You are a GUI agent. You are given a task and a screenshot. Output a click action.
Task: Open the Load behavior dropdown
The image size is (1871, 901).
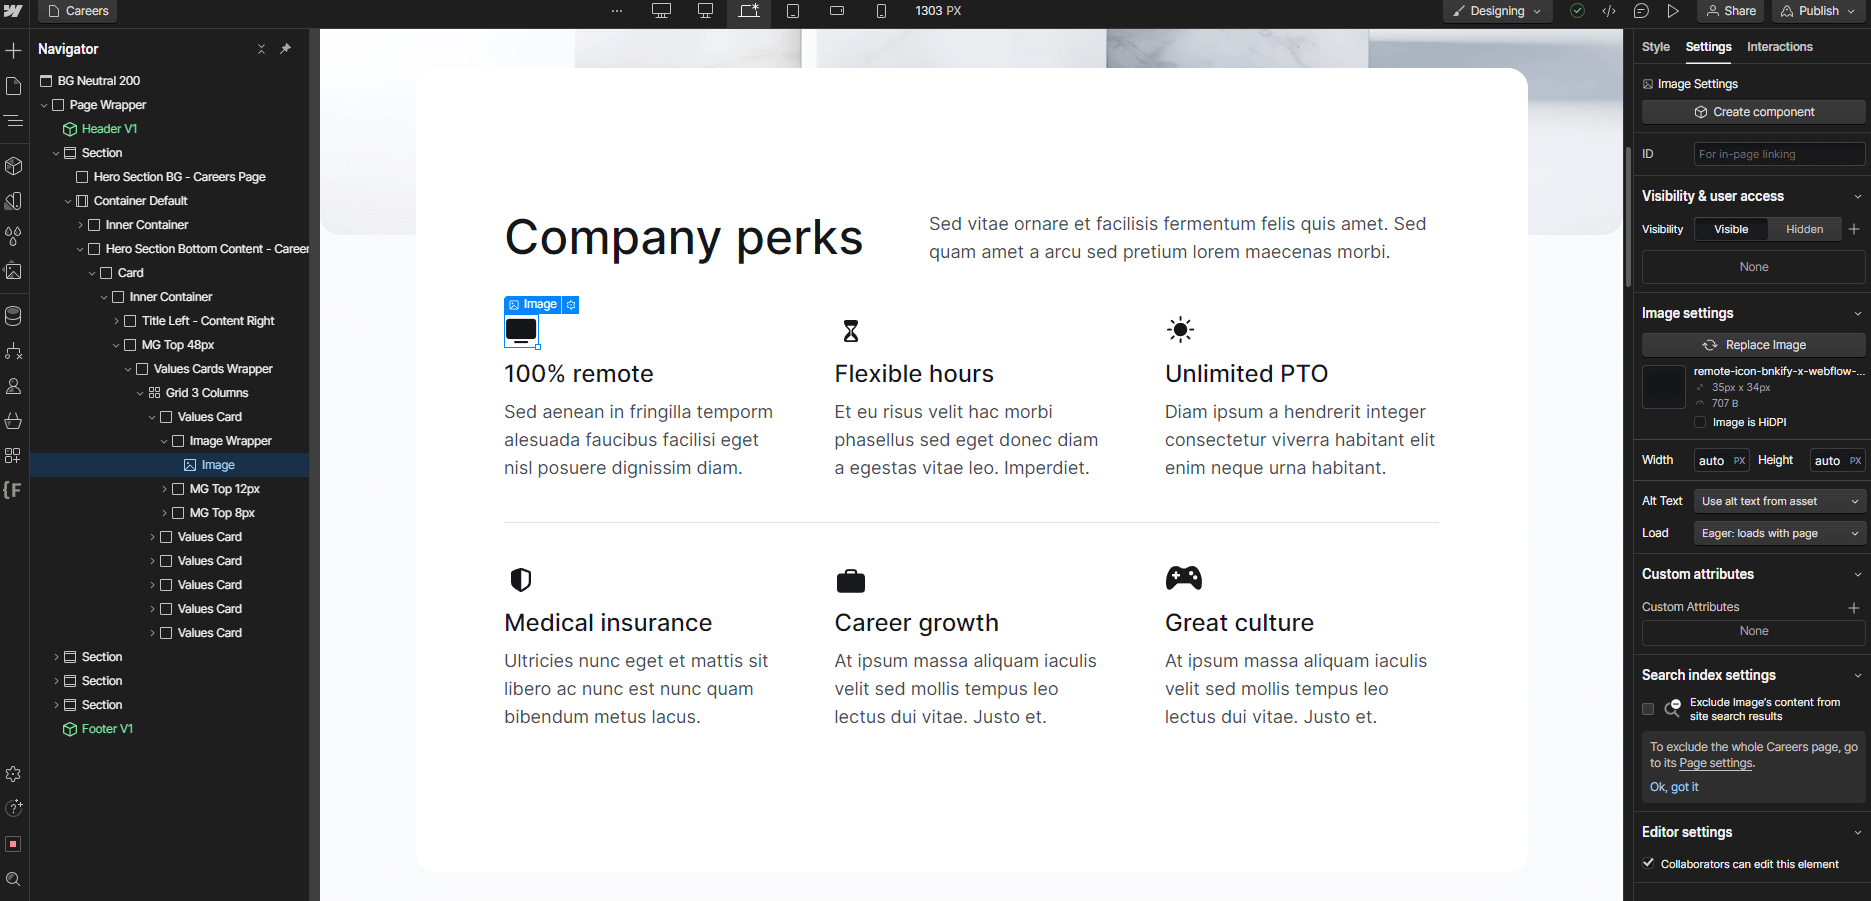1778,533
